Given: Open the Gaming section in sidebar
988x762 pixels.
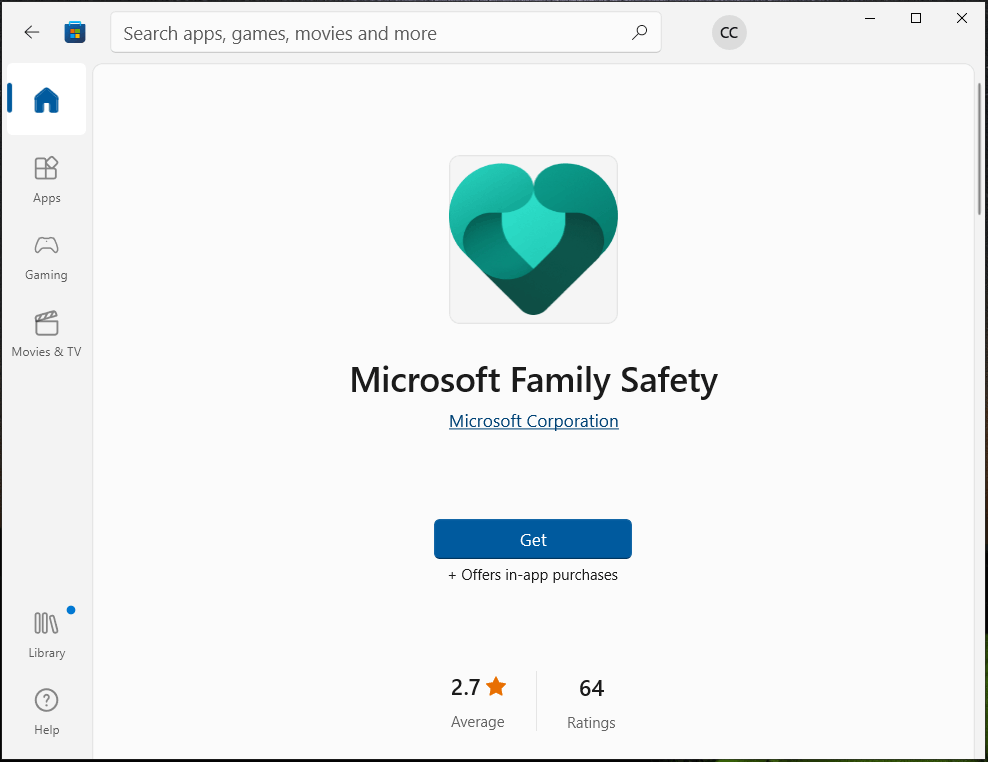Looking at the screenshot, I should (47, 258).
